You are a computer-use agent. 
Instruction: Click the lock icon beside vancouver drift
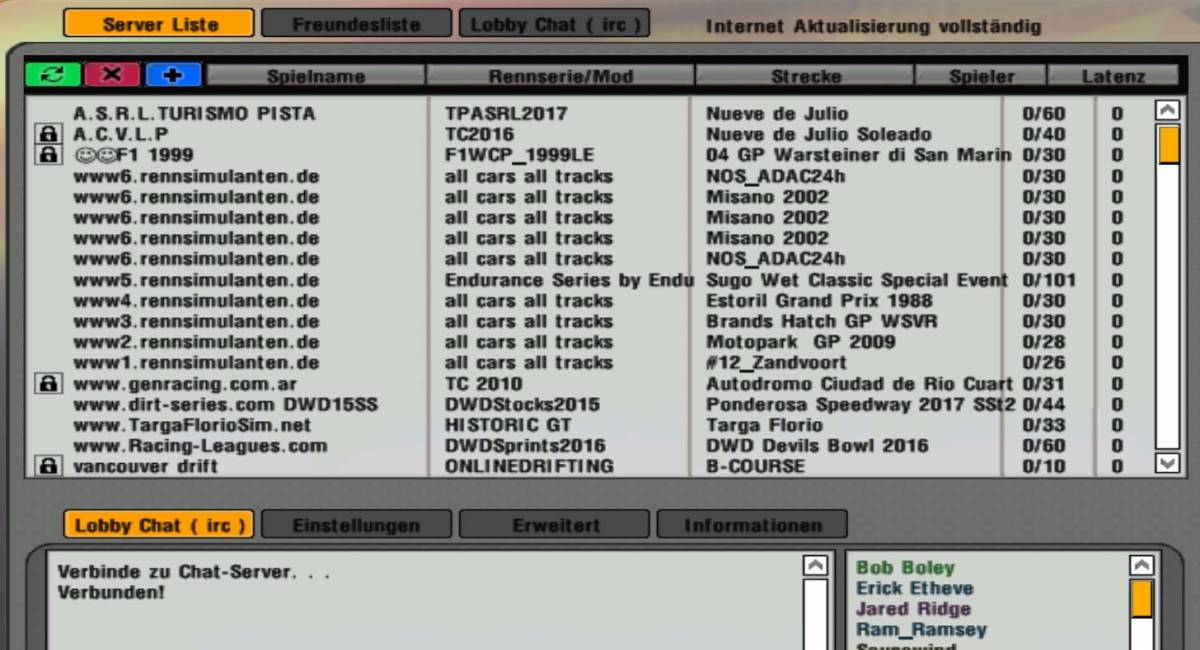click(47, 466)
